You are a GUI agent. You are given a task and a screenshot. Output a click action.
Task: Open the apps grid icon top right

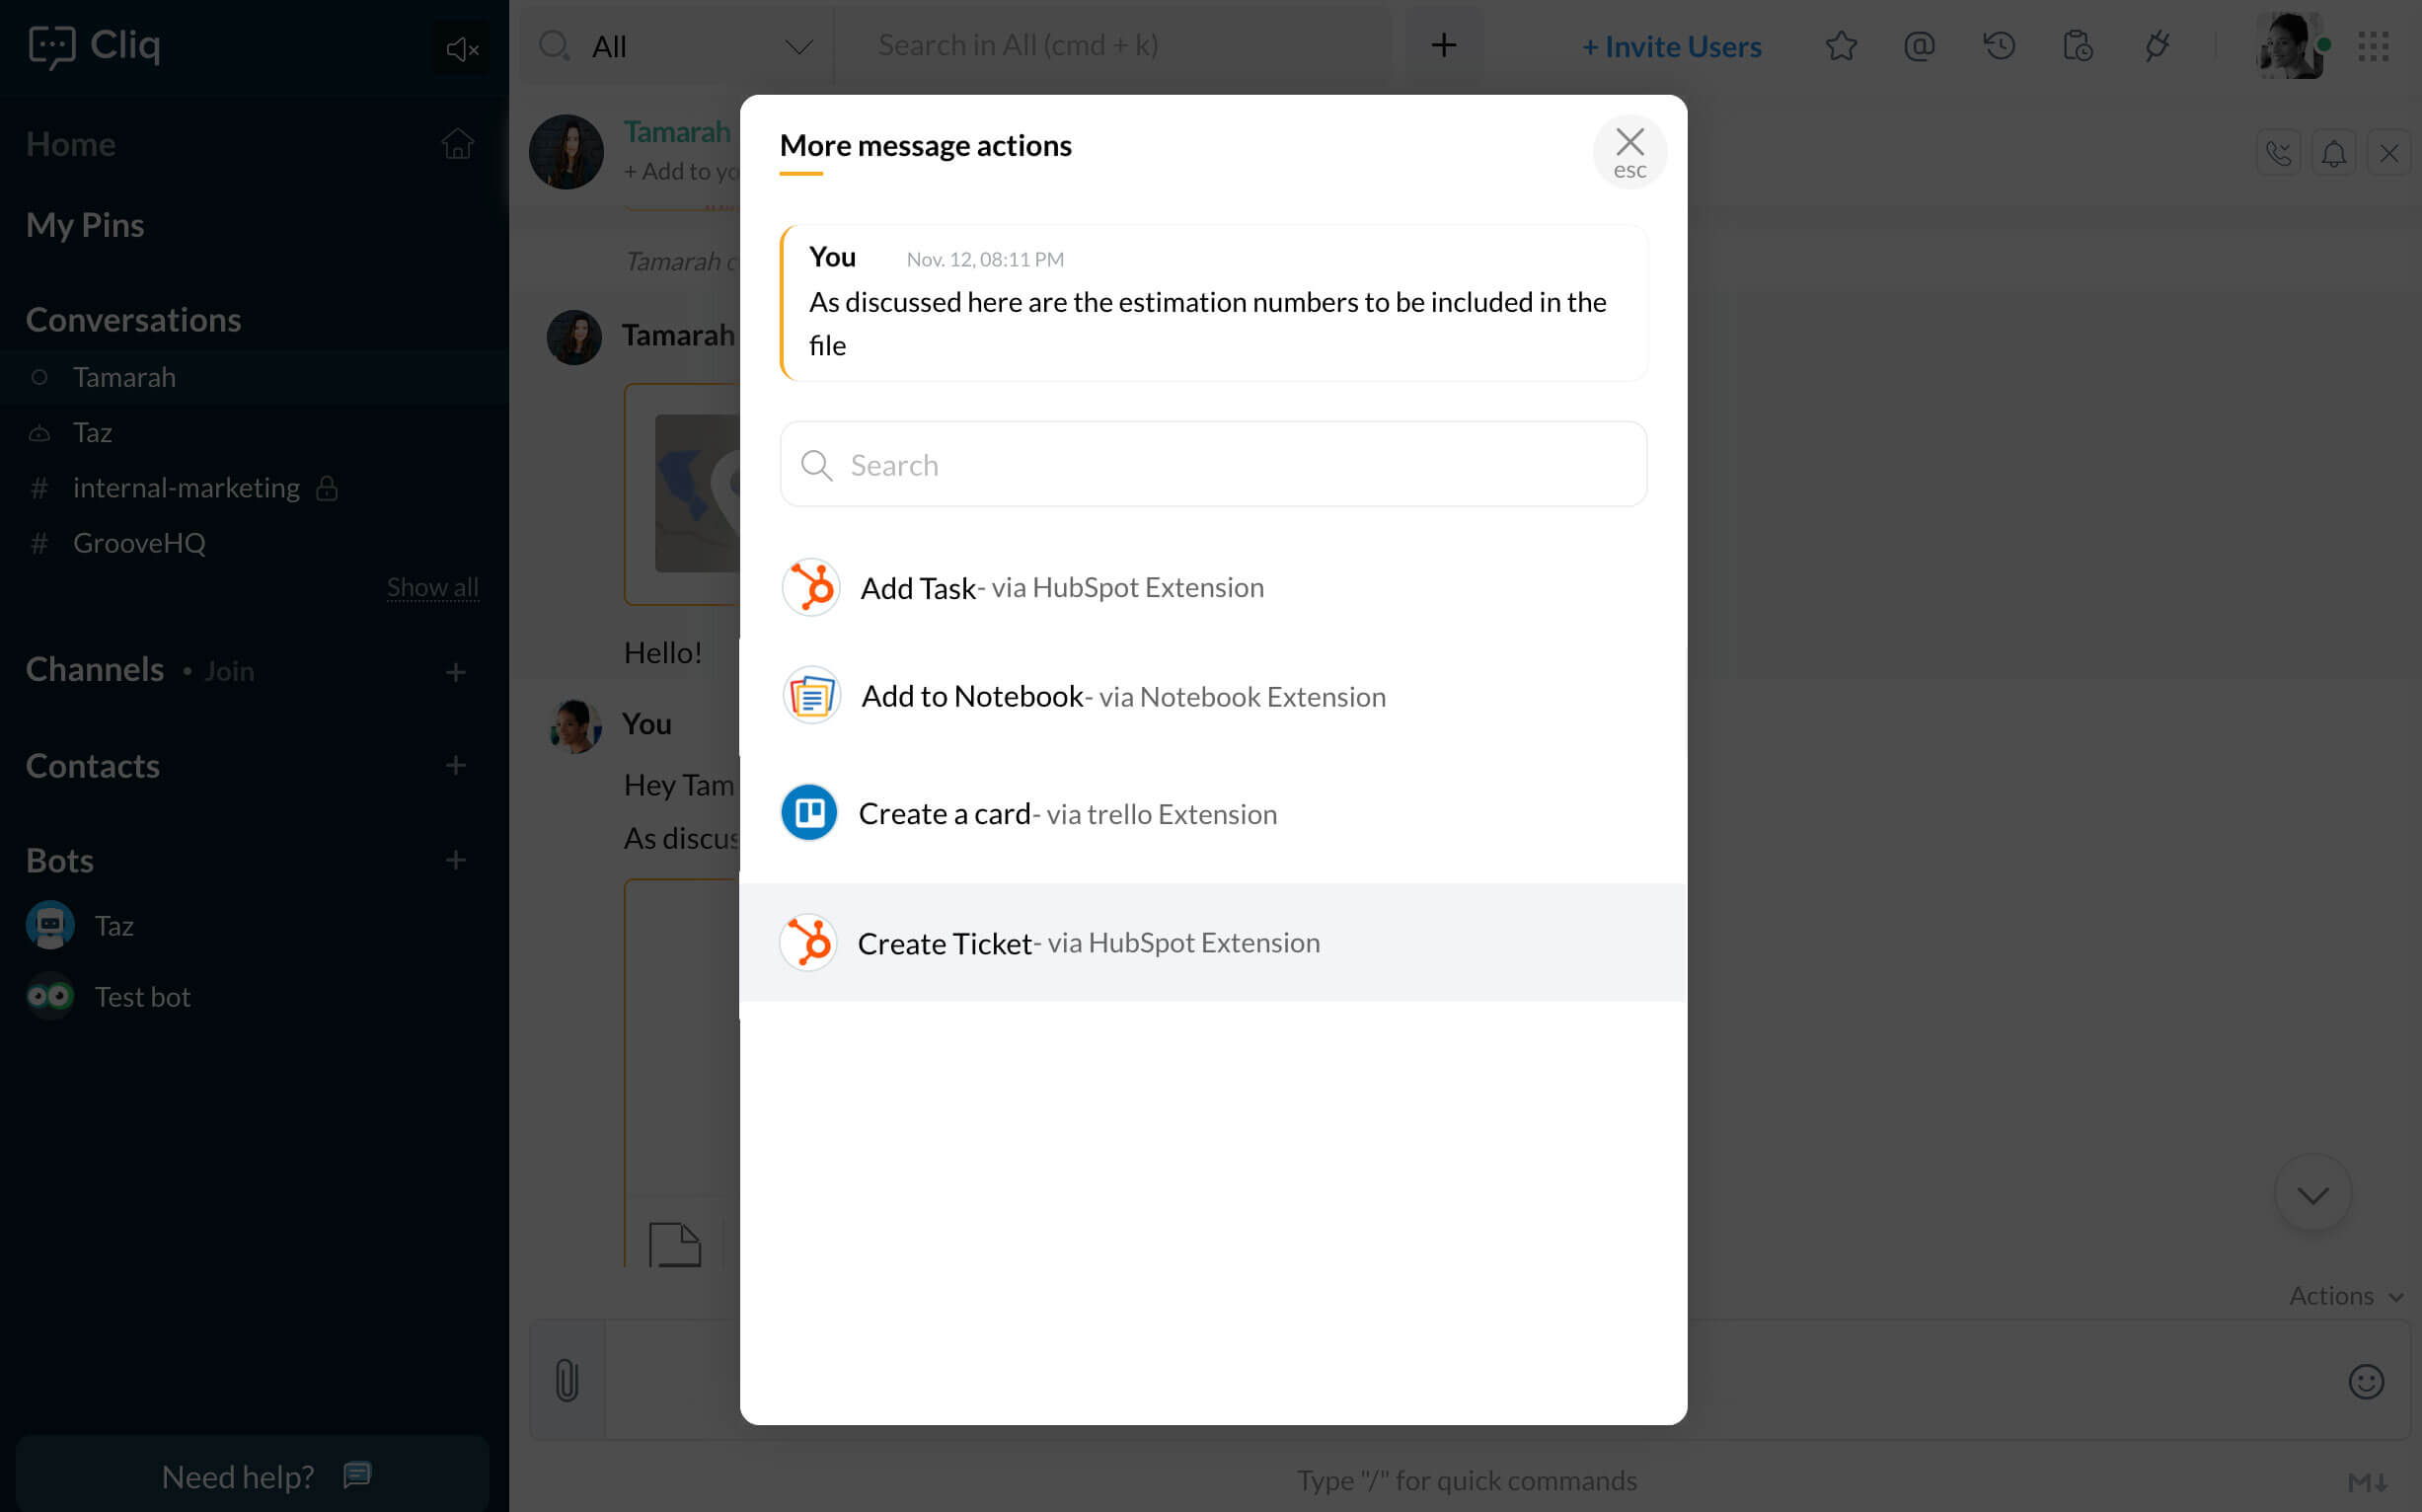tap(2374, 45)
